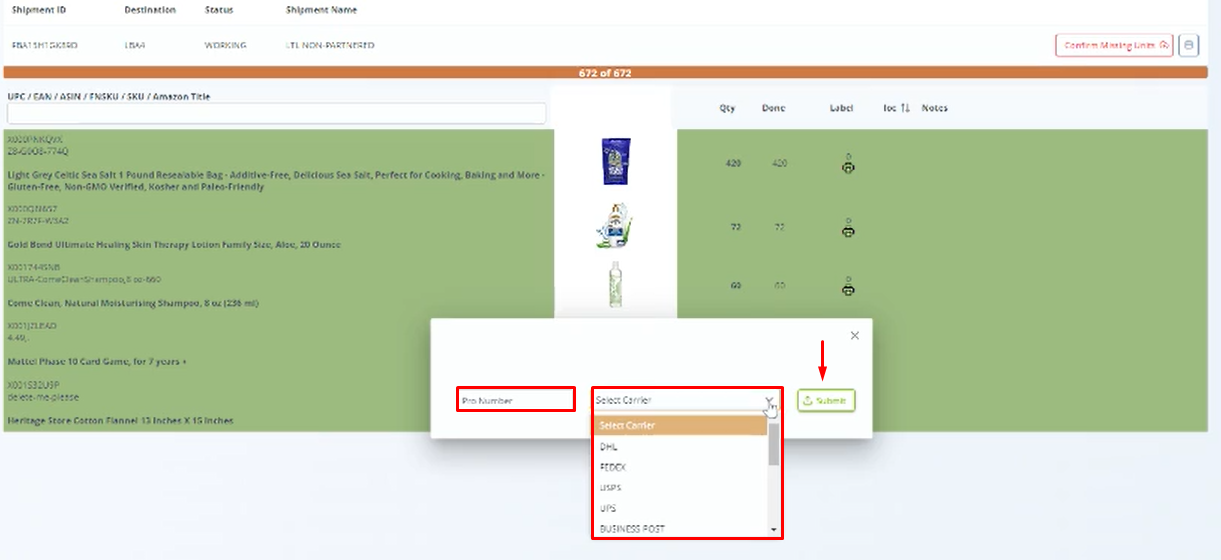Screen dimensions: 1221x560
Task: Click the orange 672 of 672 progress bar
Action: pos(604,73)
